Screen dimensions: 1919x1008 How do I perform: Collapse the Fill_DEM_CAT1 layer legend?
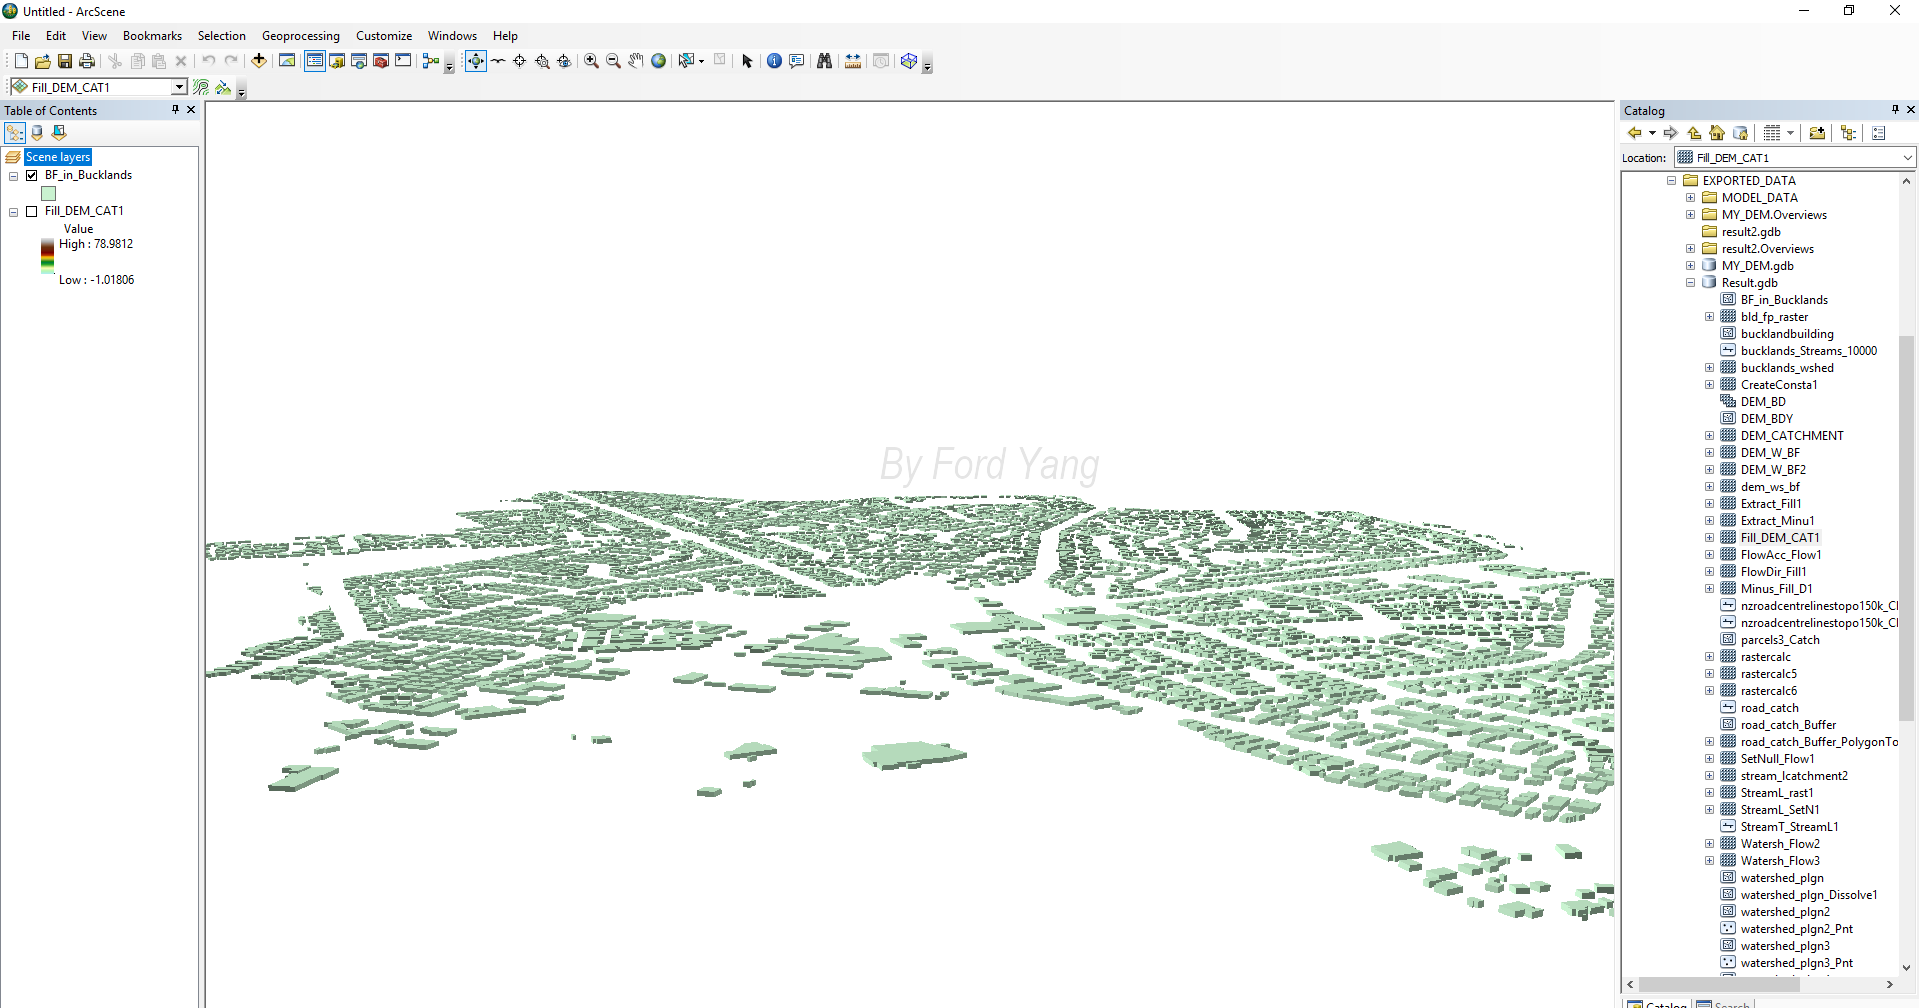[14, 212]
